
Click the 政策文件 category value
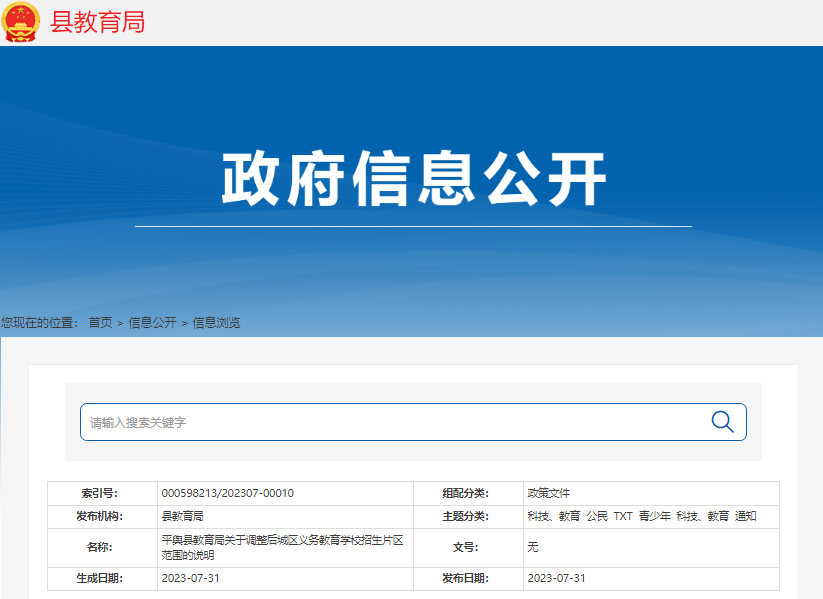click(548, 493)
